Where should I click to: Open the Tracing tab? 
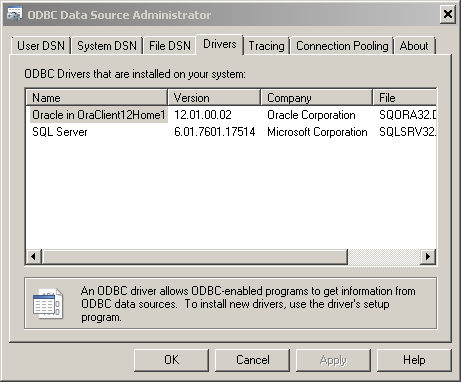(266, 45)
